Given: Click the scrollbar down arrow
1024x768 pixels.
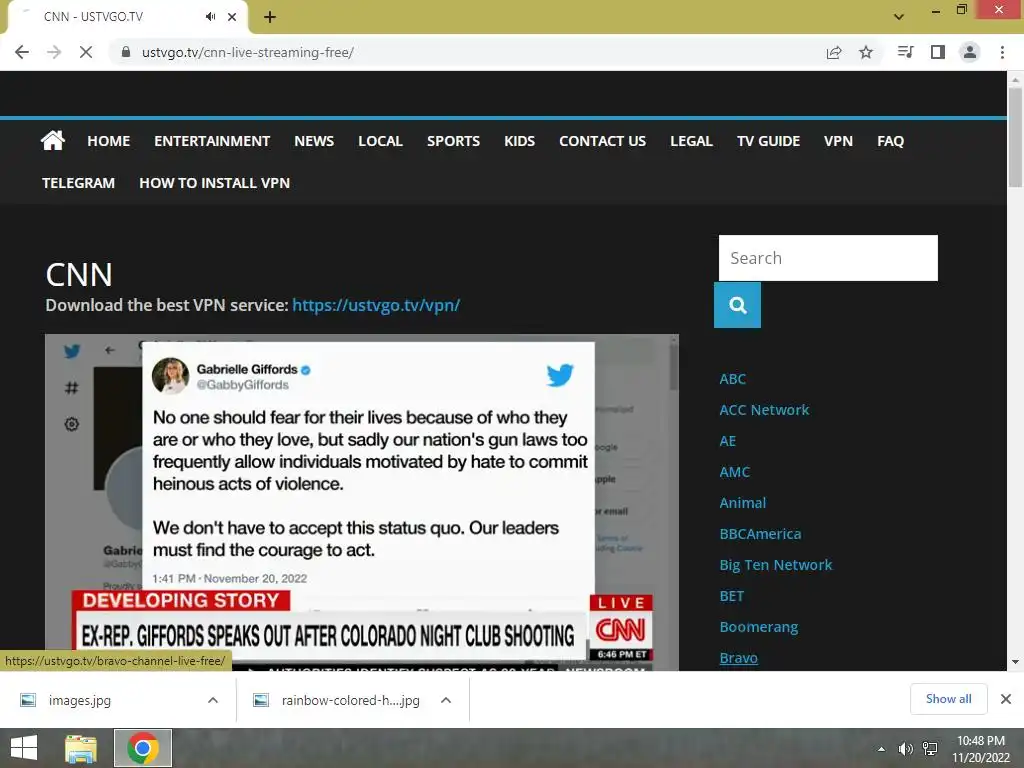Looking at the screenshot, I should click(x=1015, y=662).
